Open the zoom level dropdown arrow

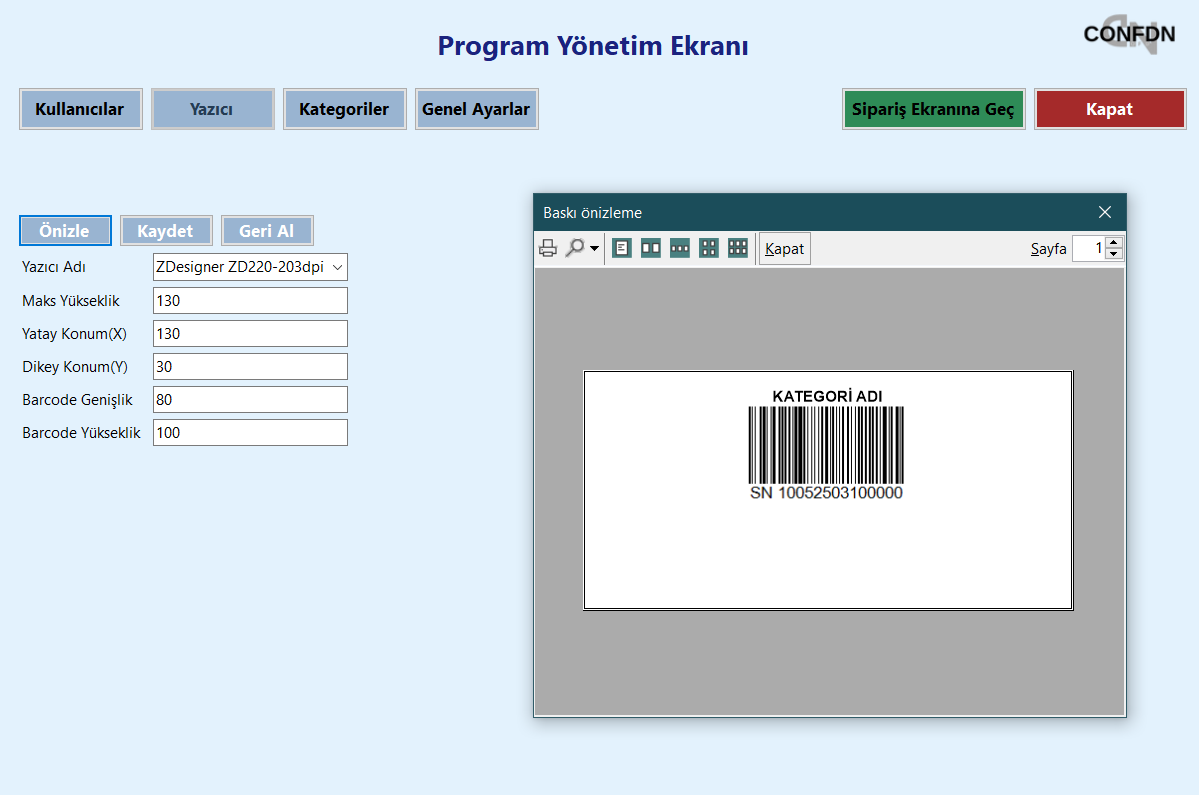[594, 248]
